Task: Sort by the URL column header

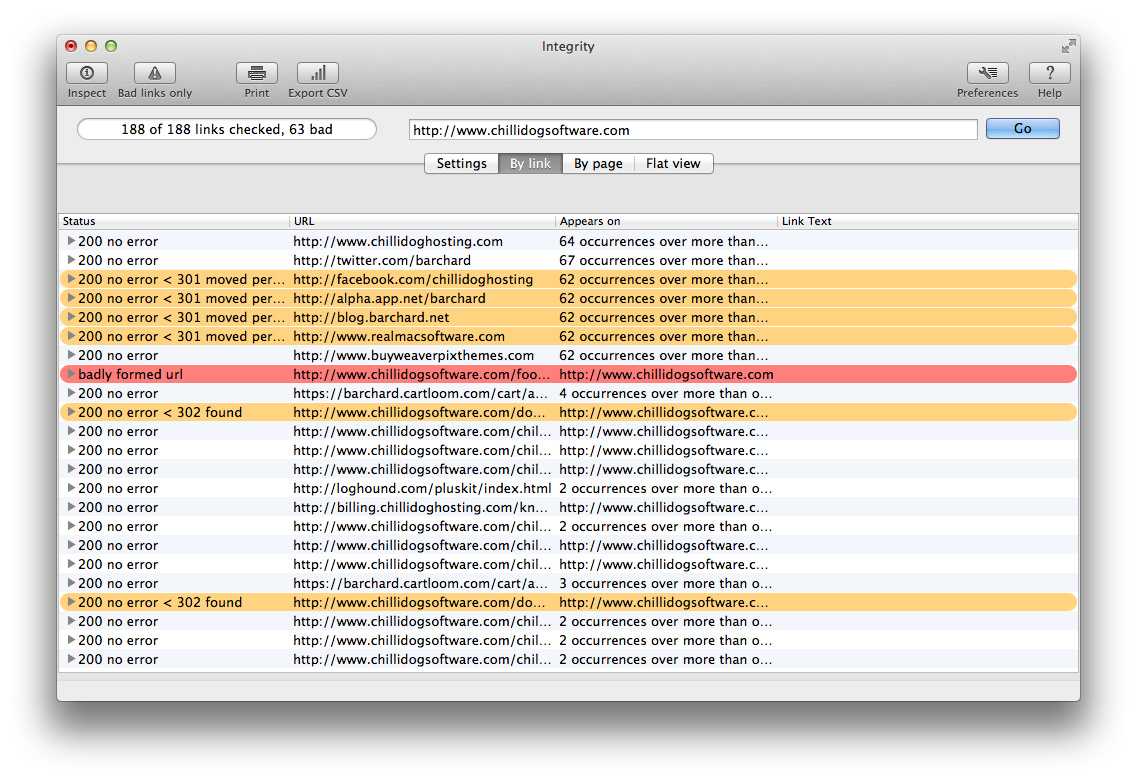Action: pyautogui.click(x=422, y=221)
